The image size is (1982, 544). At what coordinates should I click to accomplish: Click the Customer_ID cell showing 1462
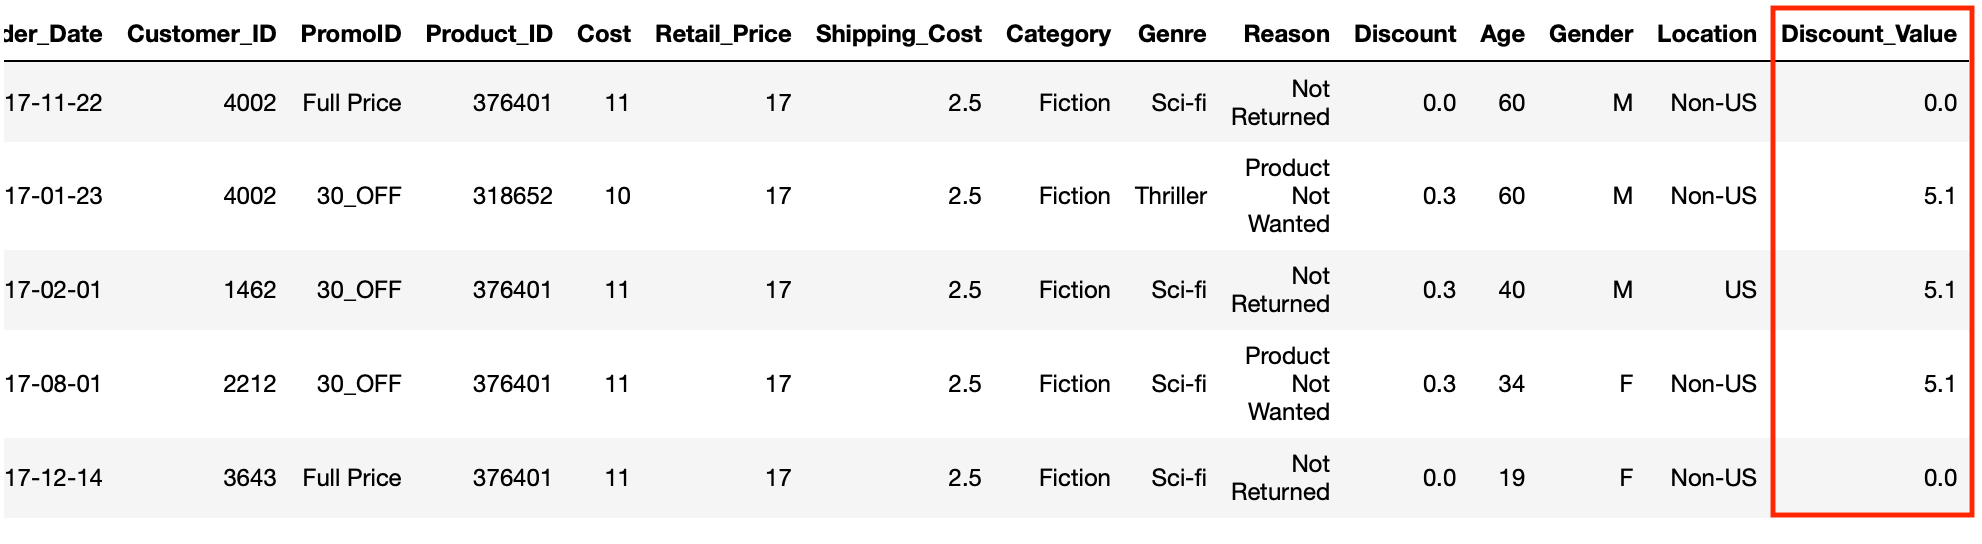coord(249,290)
